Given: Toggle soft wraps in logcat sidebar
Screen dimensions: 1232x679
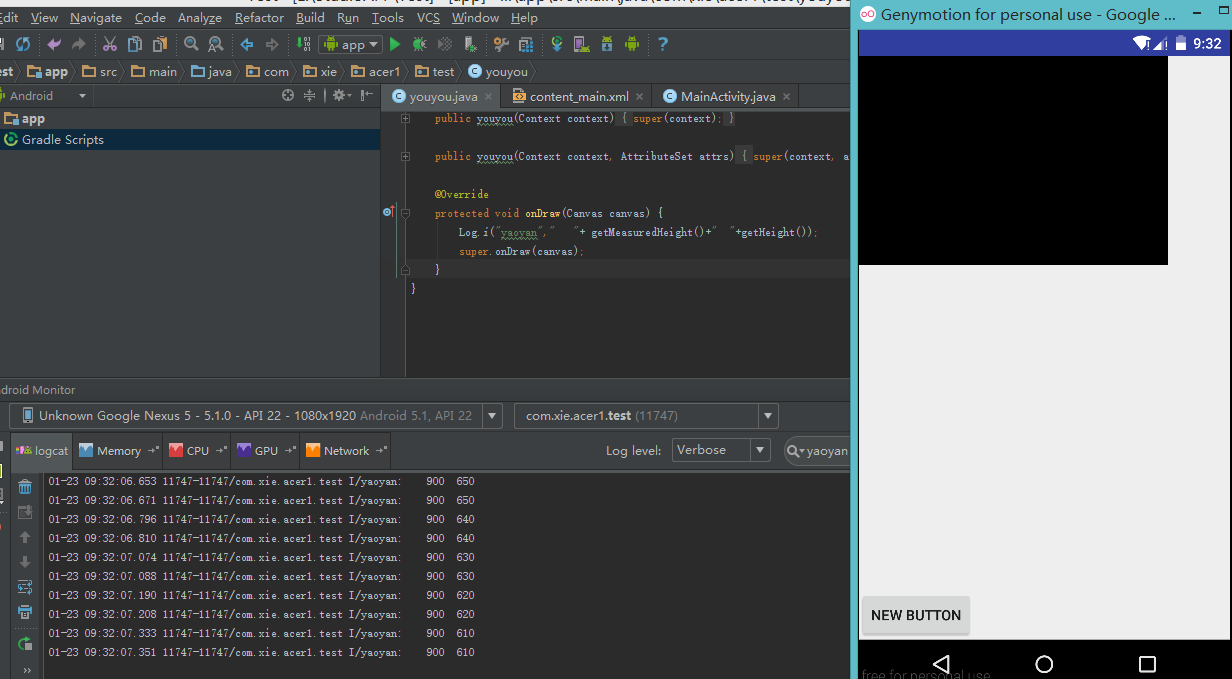Looking at the screenshot, I should 25,587.
